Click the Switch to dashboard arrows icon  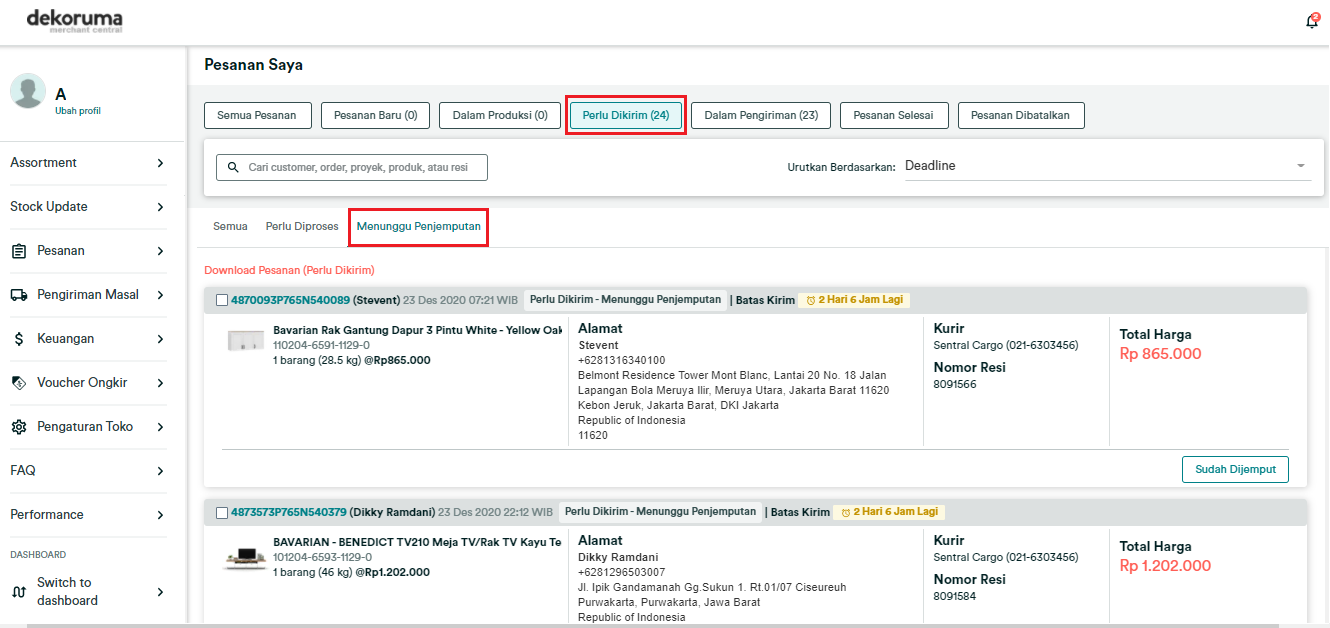tap(18, 592)
